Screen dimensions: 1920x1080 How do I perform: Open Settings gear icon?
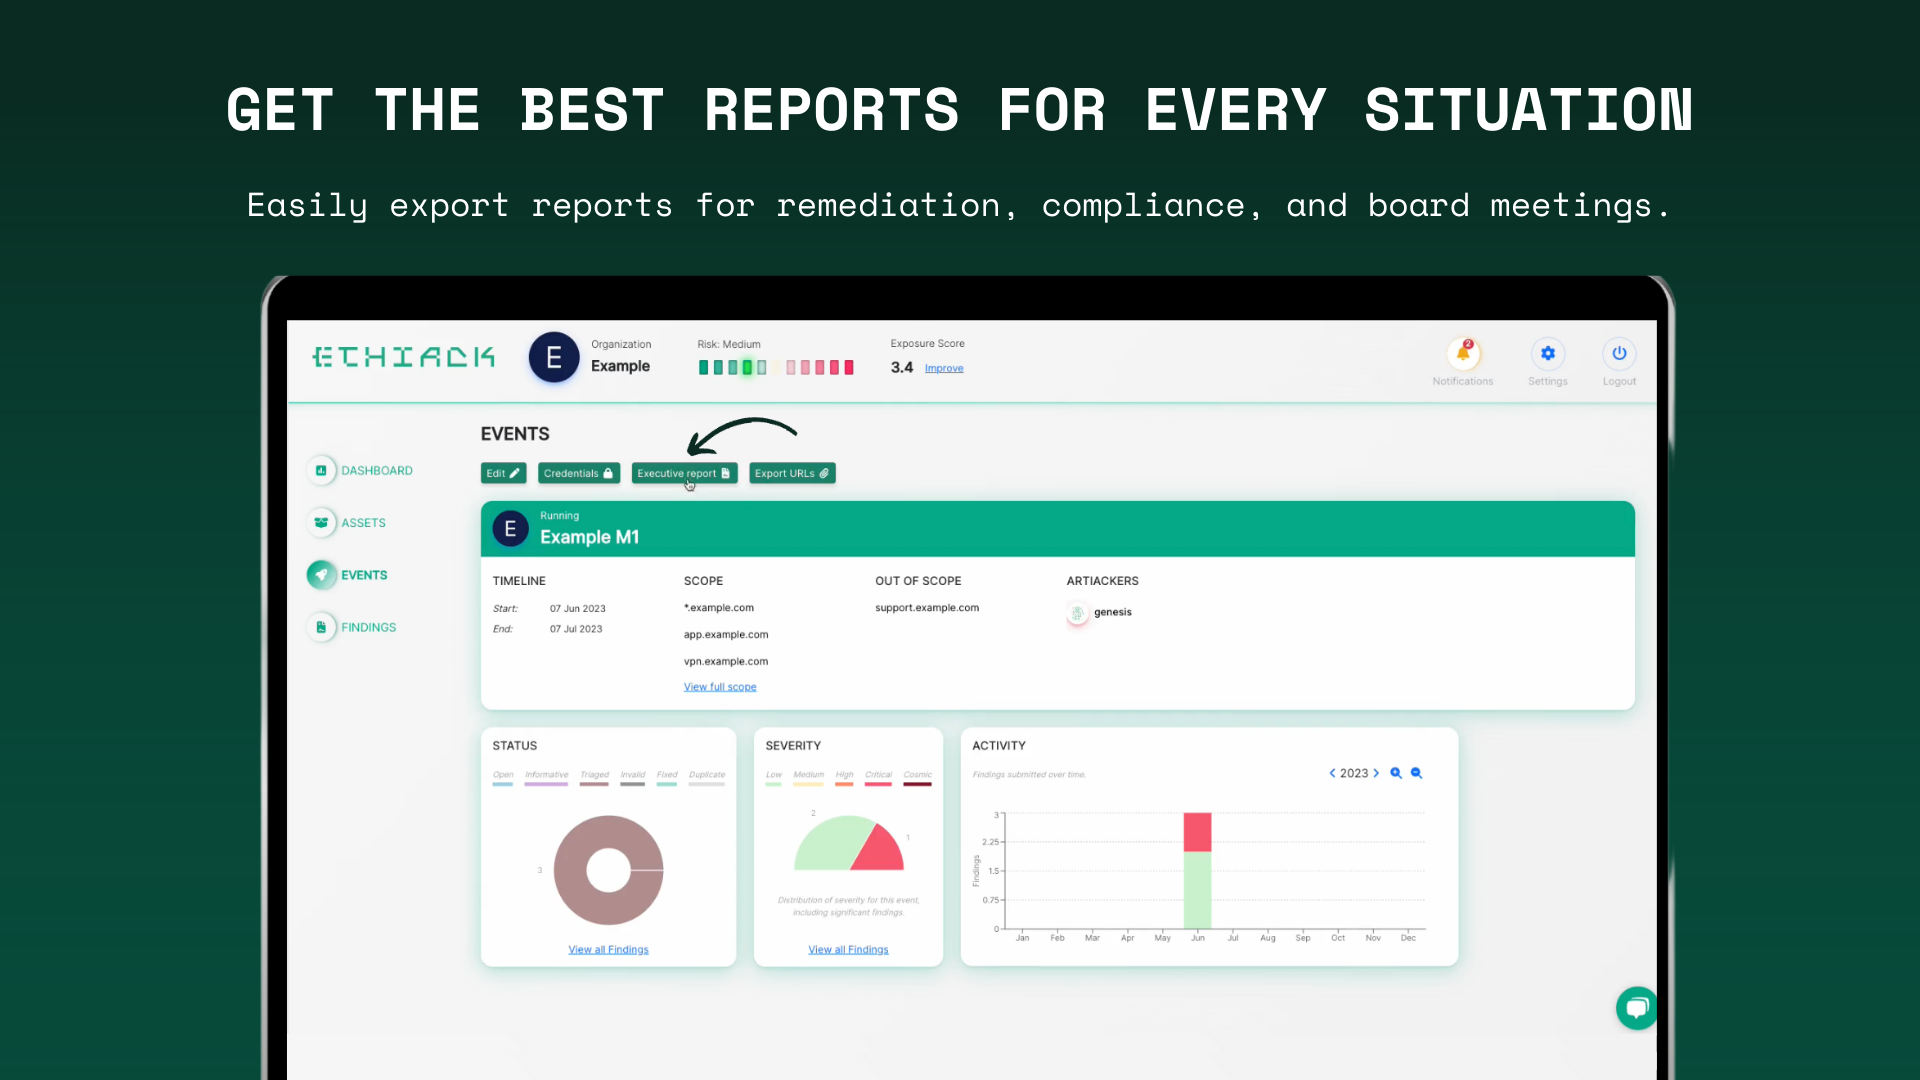coord(1547,354)
